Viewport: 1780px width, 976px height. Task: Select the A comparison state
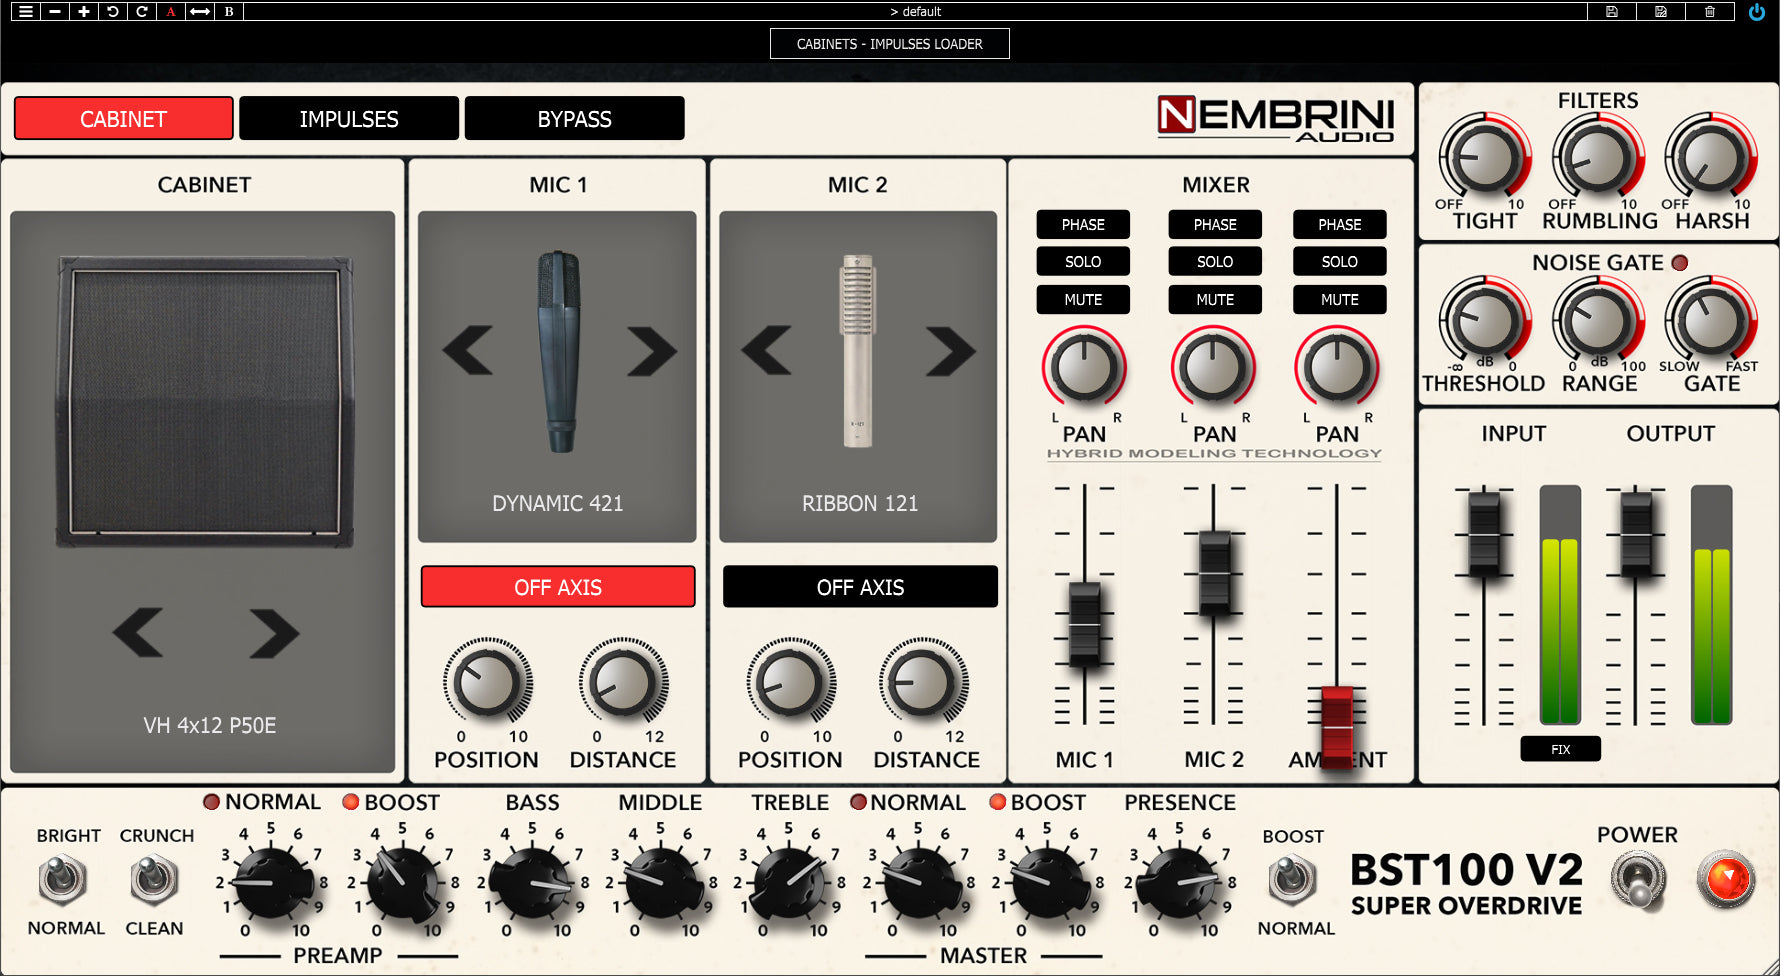coord(171,12)
